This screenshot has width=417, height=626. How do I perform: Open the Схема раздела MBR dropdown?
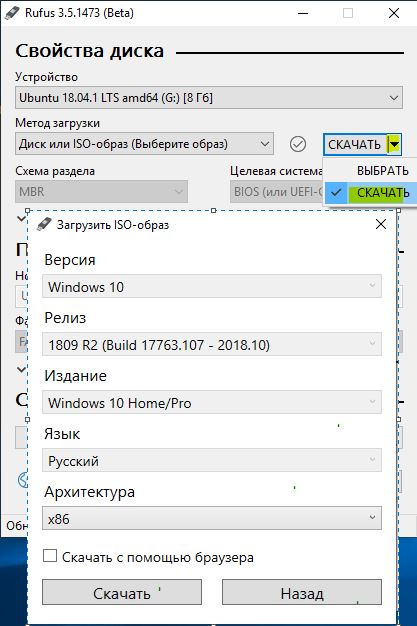101,192
